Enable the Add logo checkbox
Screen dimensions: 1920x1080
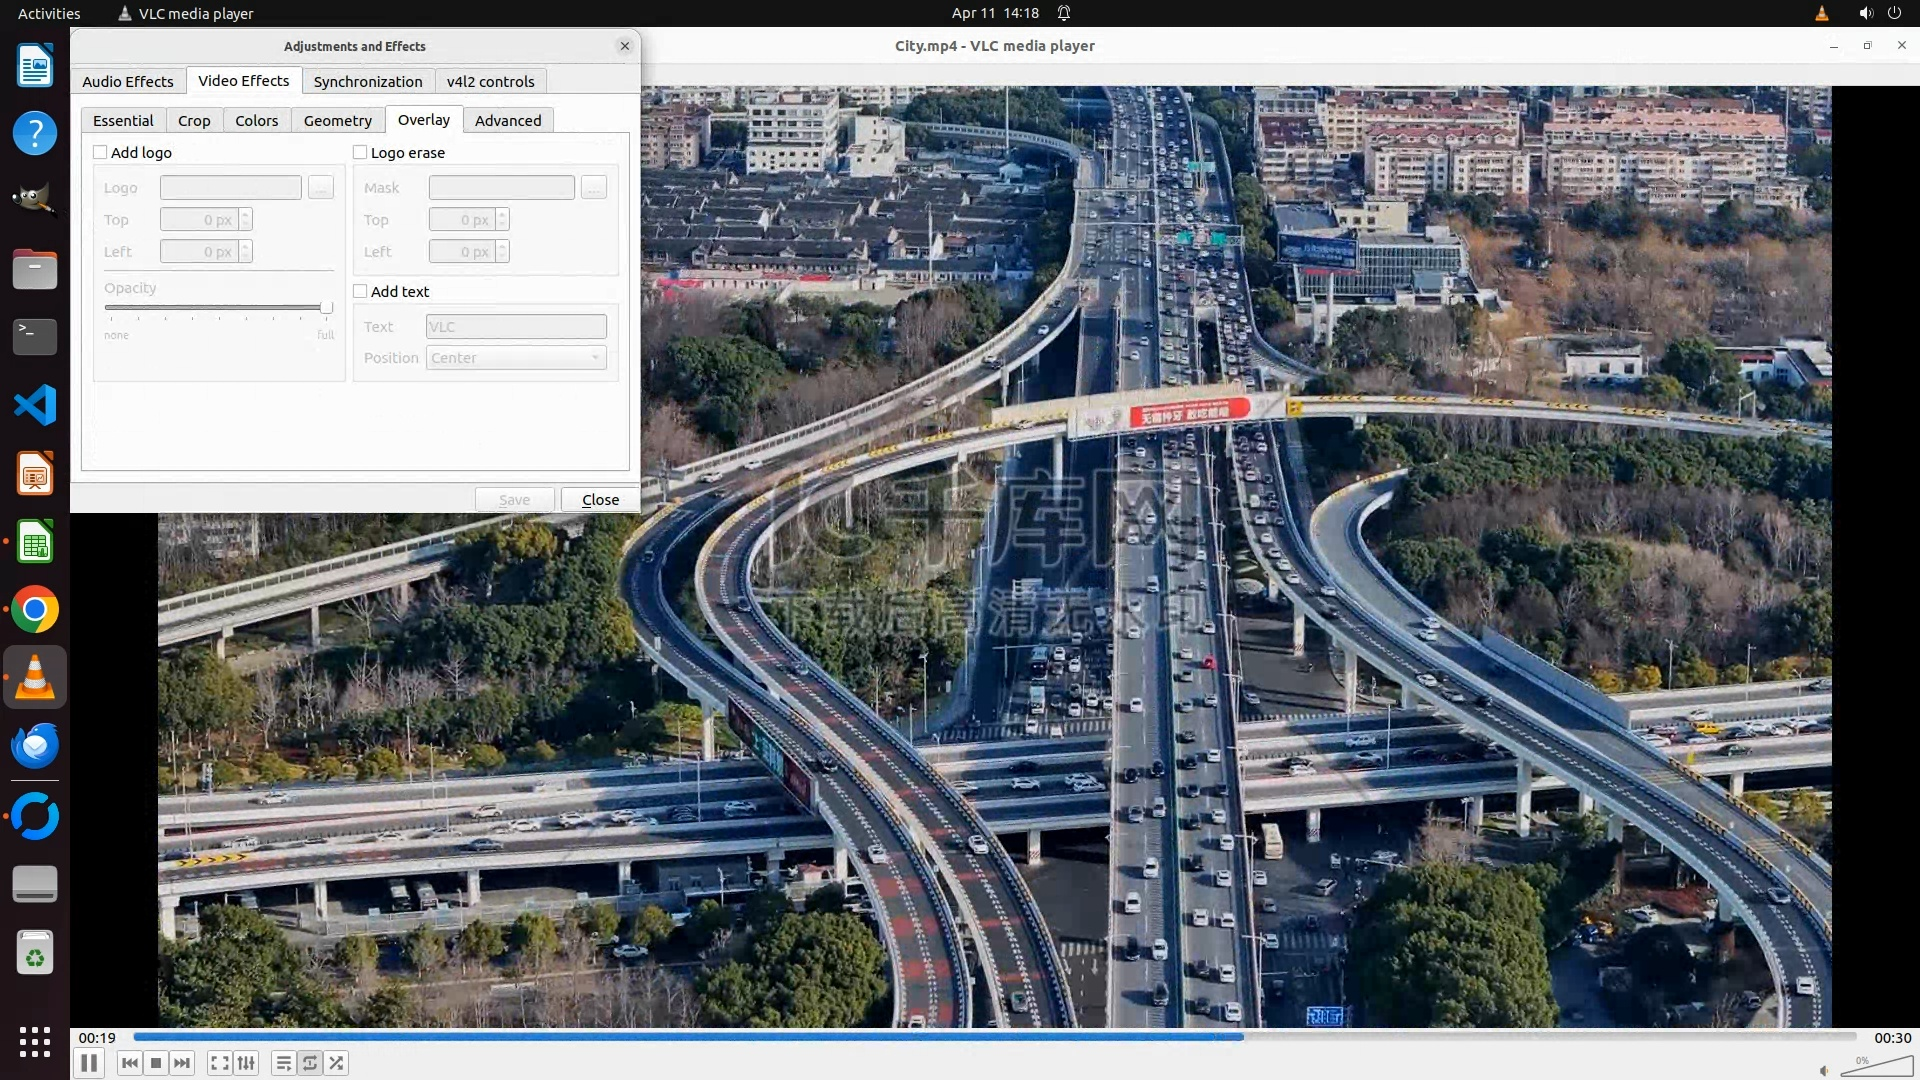[x=100, y=152]
